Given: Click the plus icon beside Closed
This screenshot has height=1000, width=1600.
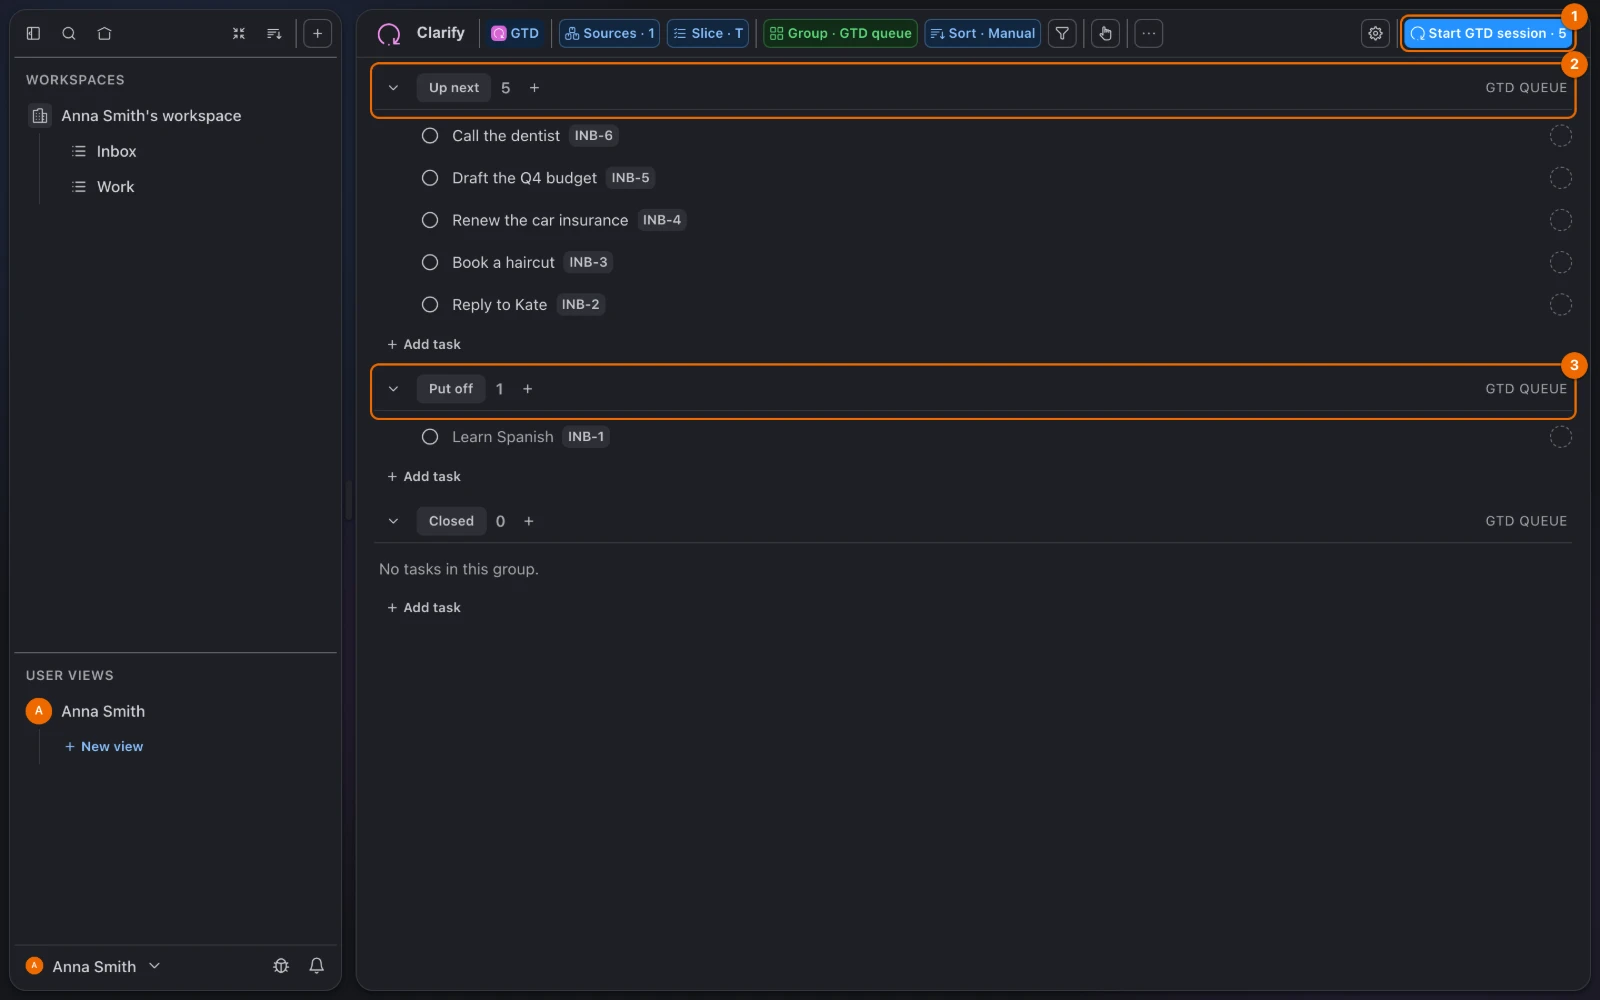Looking at the screenshot, I should point(529,521).
